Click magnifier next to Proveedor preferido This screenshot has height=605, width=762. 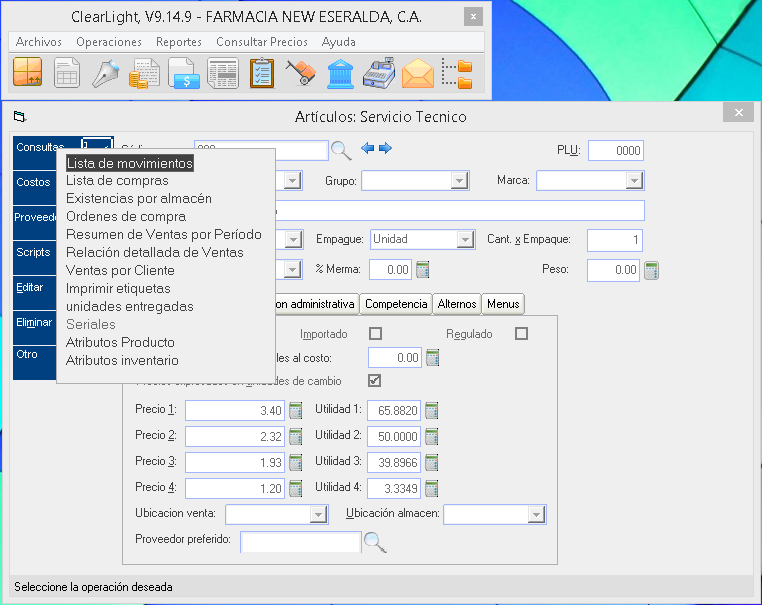click(x=375, y=542)
